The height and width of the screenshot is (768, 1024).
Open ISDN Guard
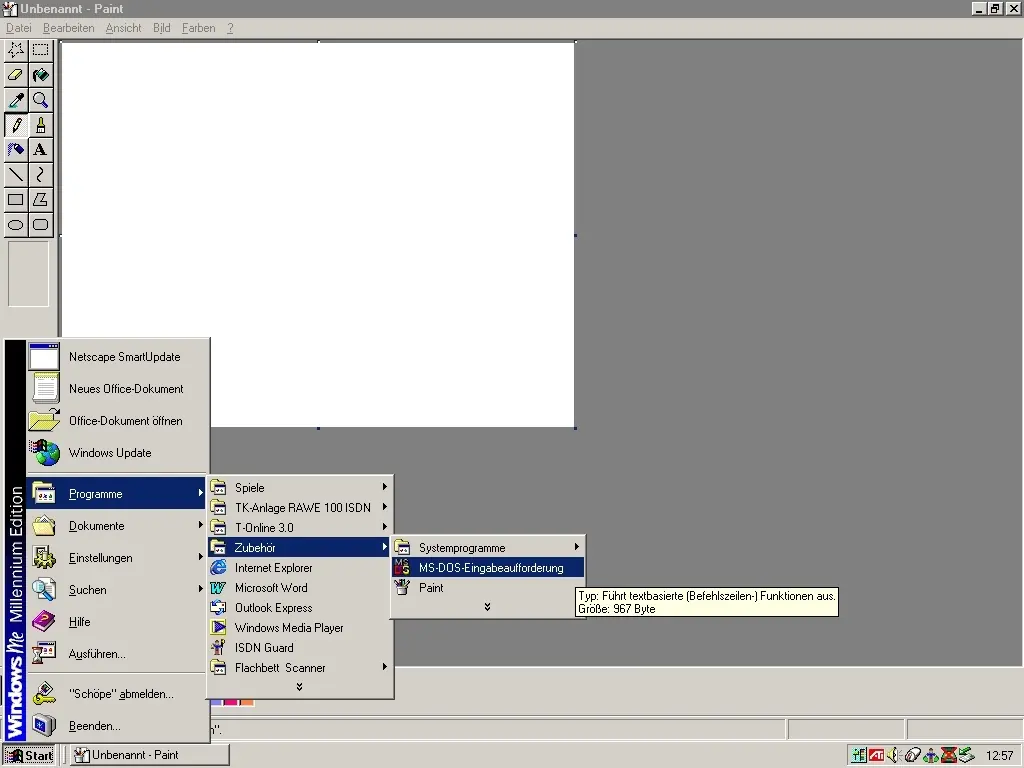pyautogui.click(x=300, y=648)
